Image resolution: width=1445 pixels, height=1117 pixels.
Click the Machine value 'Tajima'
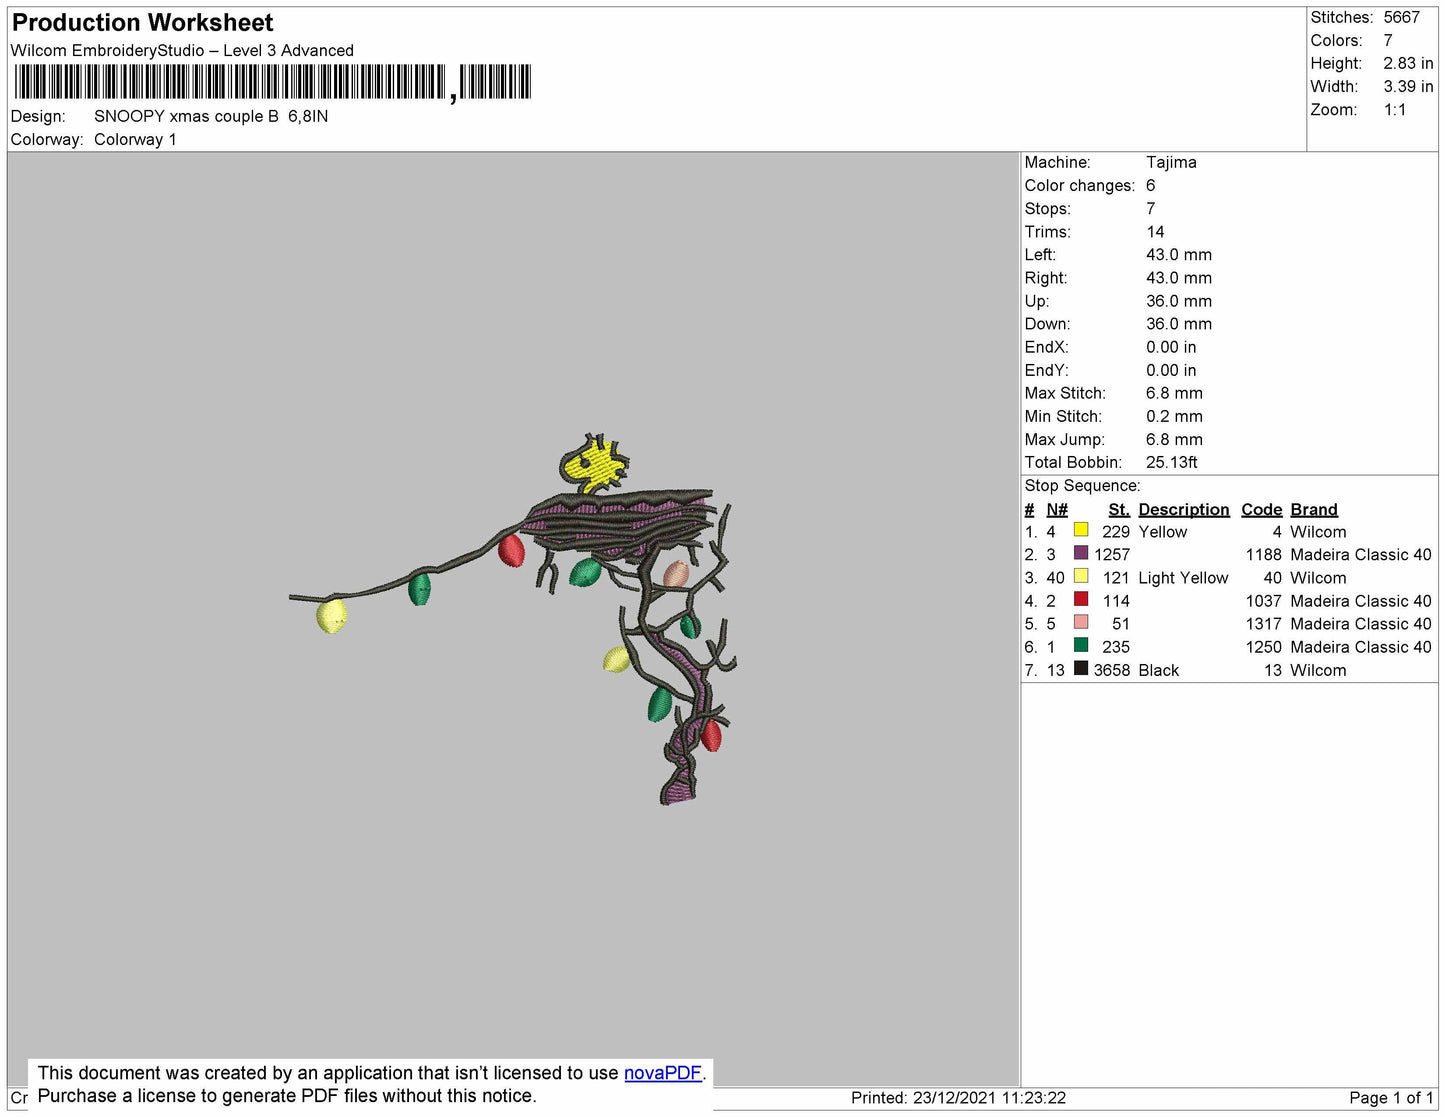(1171, 162)
